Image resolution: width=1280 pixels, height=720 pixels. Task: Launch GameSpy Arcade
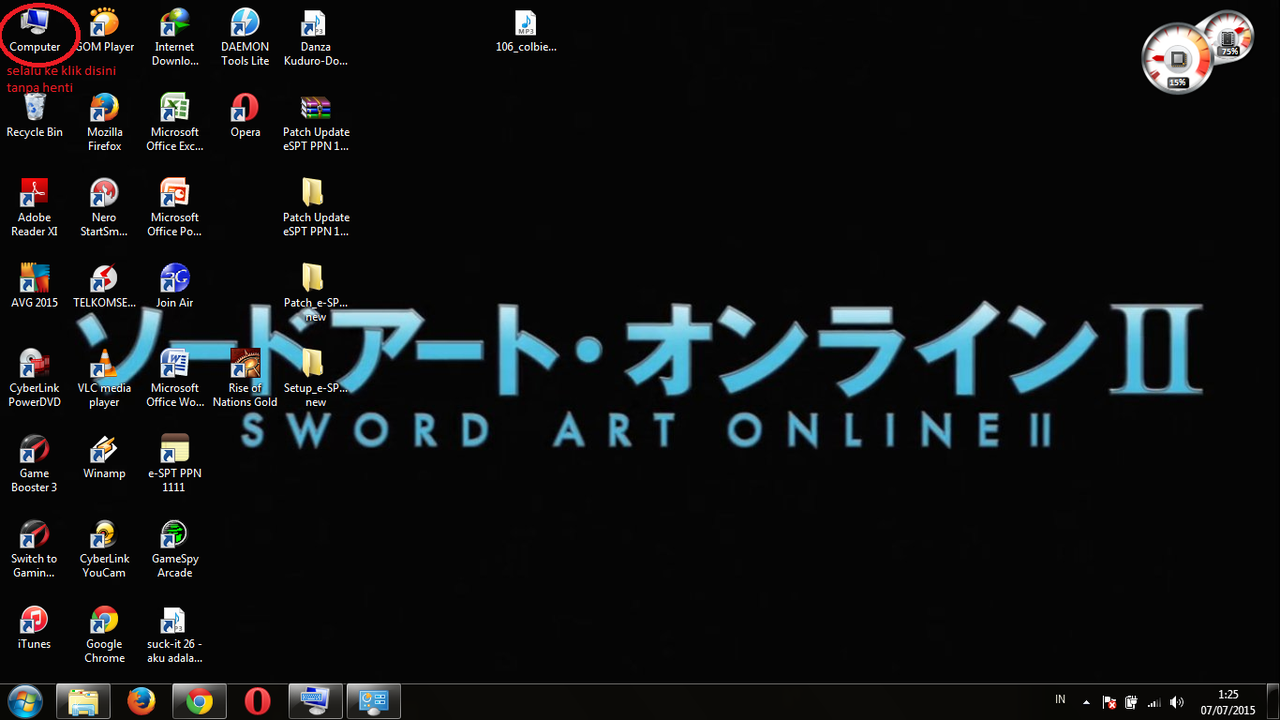175,548
